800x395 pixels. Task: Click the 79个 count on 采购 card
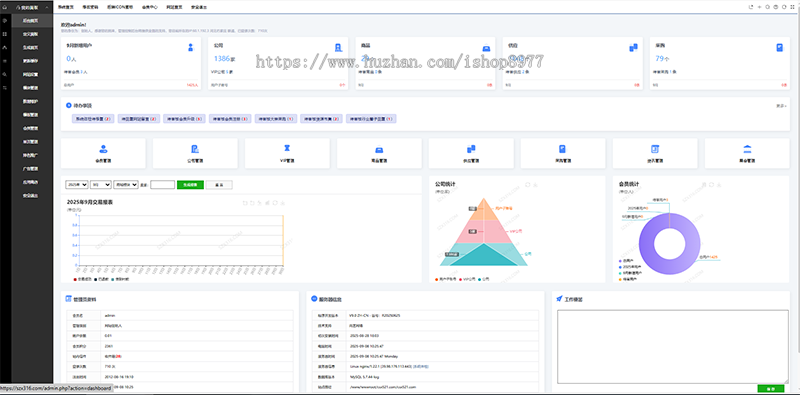[662, 59]
